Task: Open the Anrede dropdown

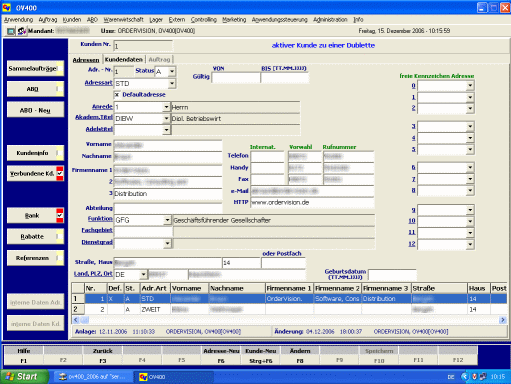Action: click(x=166, y=107)
